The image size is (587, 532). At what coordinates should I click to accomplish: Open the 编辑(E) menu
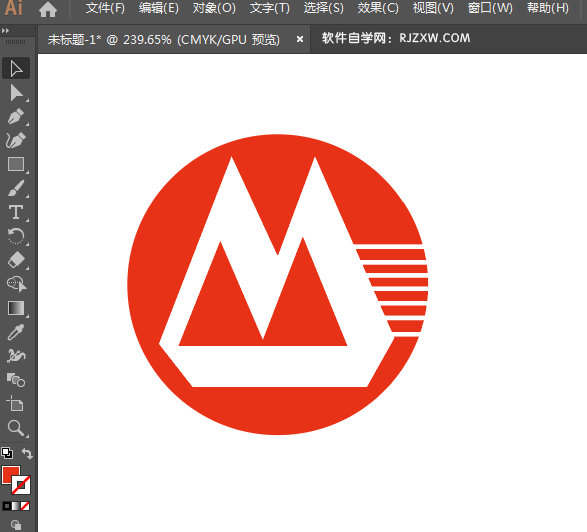tap(159, 8)
